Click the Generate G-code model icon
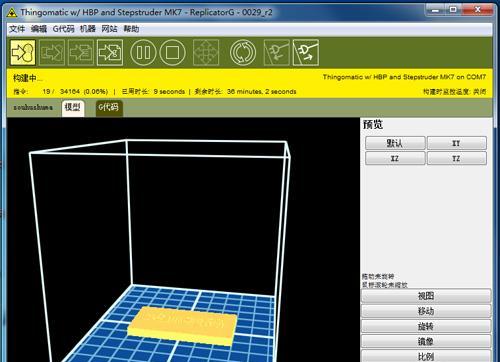The width and height of the screenshot is (500, 362). (110, 52)
